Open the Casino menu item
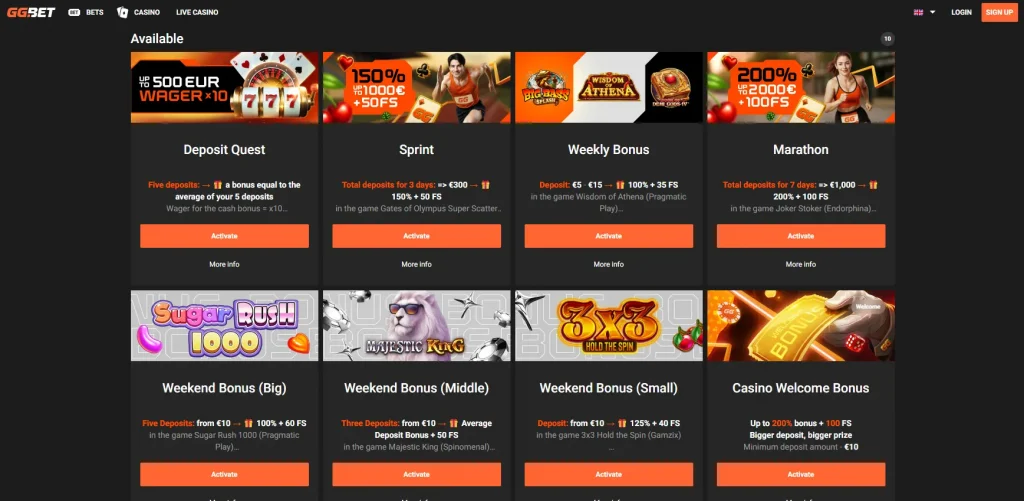This screenshot has height=501, width=1024. pos(147,12)
